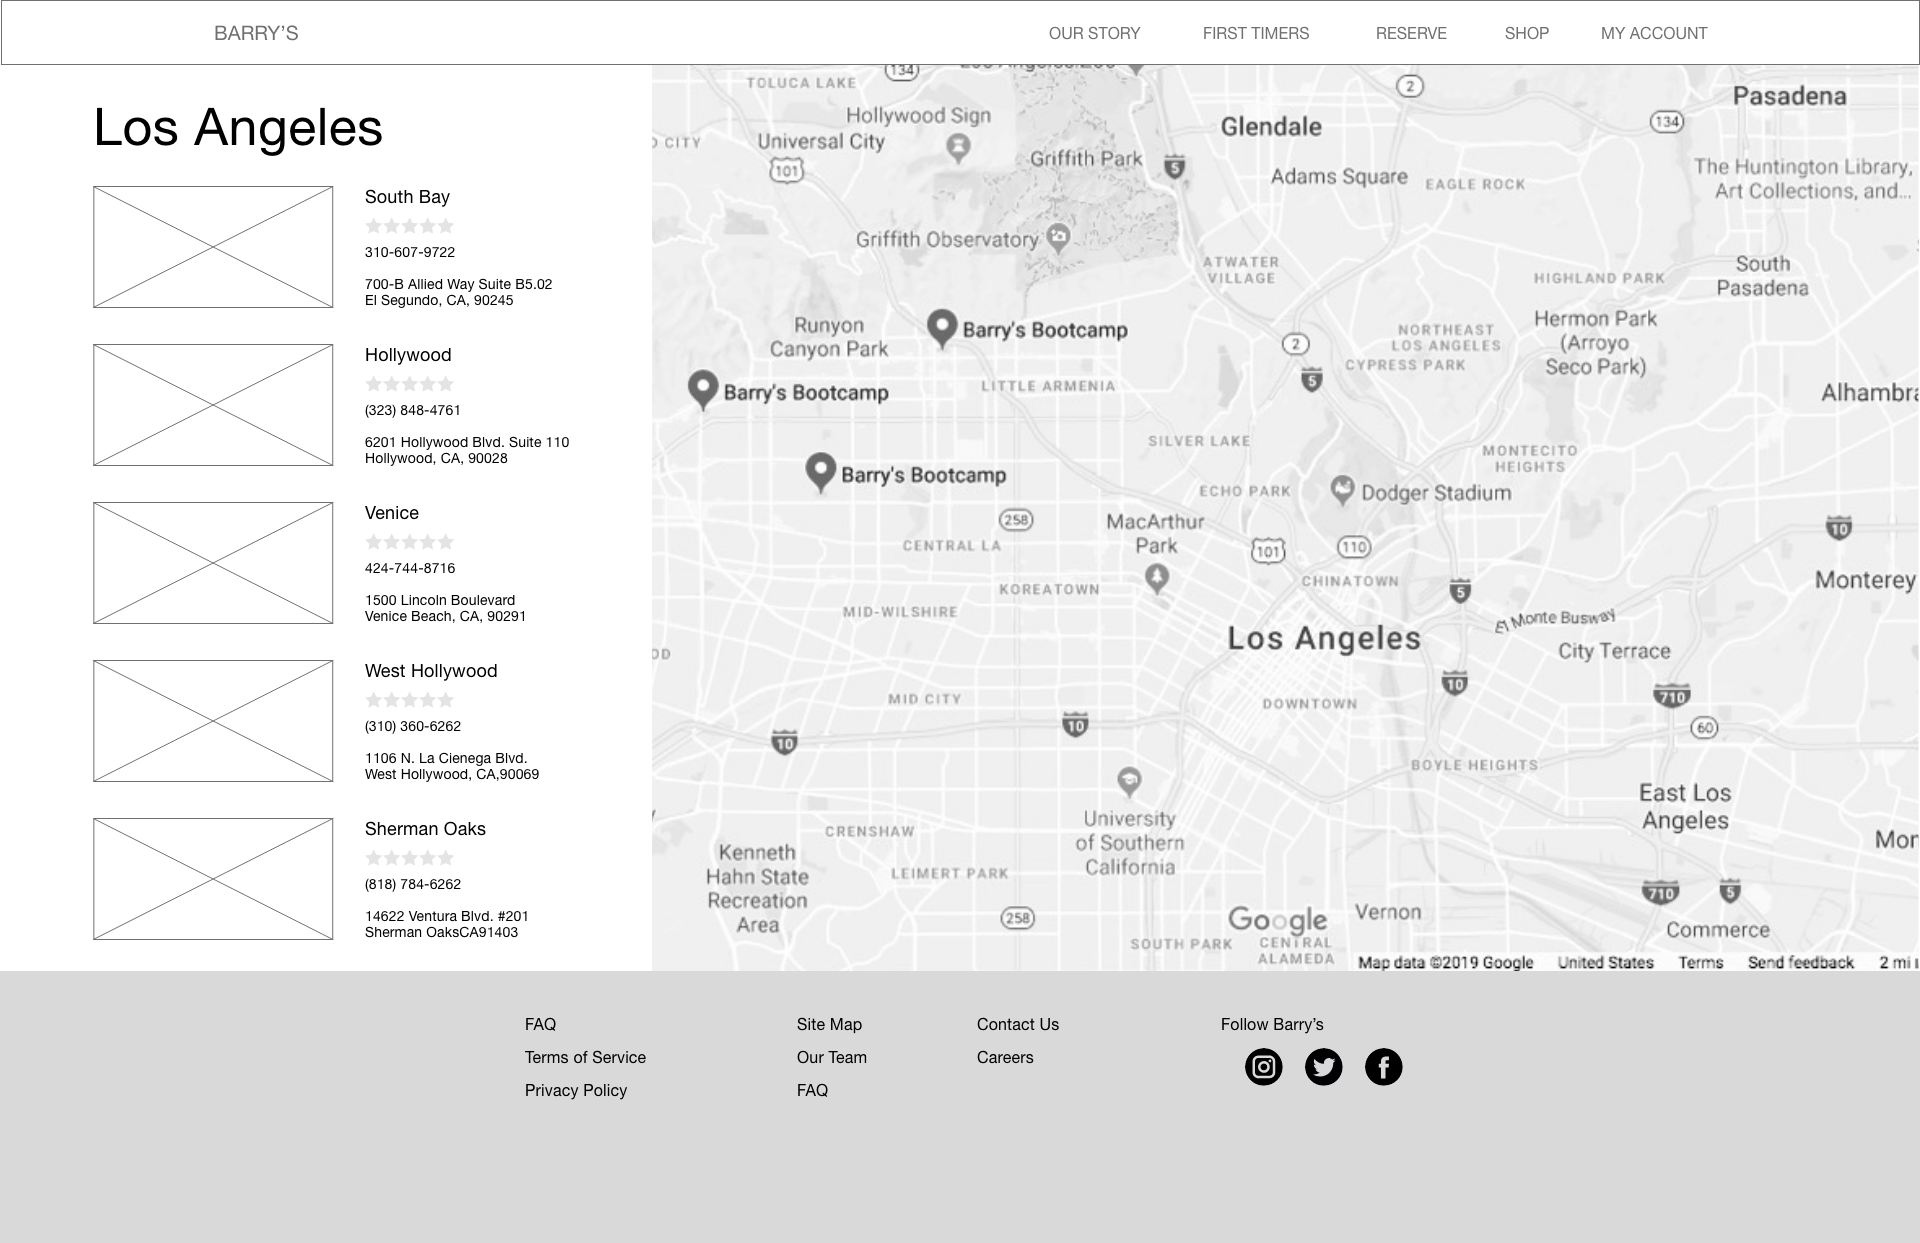Open the Terms of Service link

point(585,1057)
